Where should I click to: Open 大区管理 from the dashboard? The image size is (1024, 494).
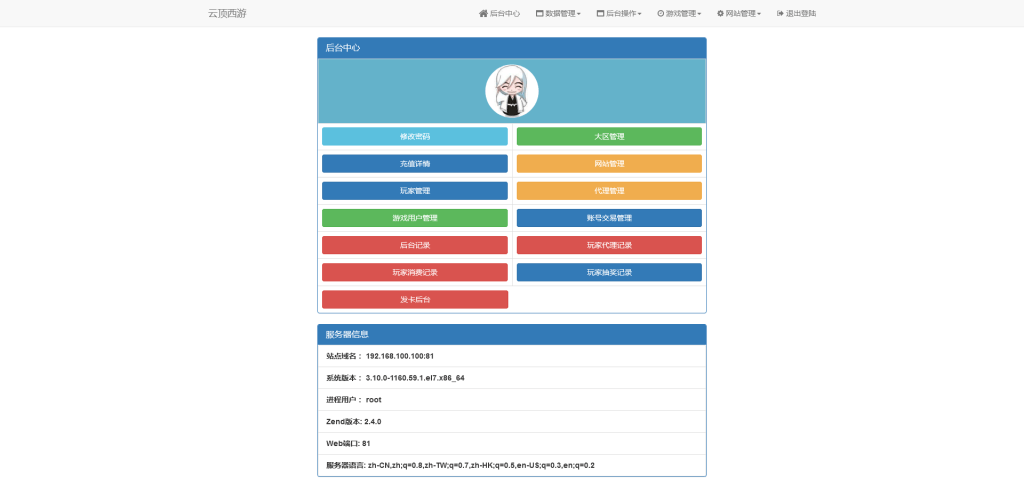point(609,136)
